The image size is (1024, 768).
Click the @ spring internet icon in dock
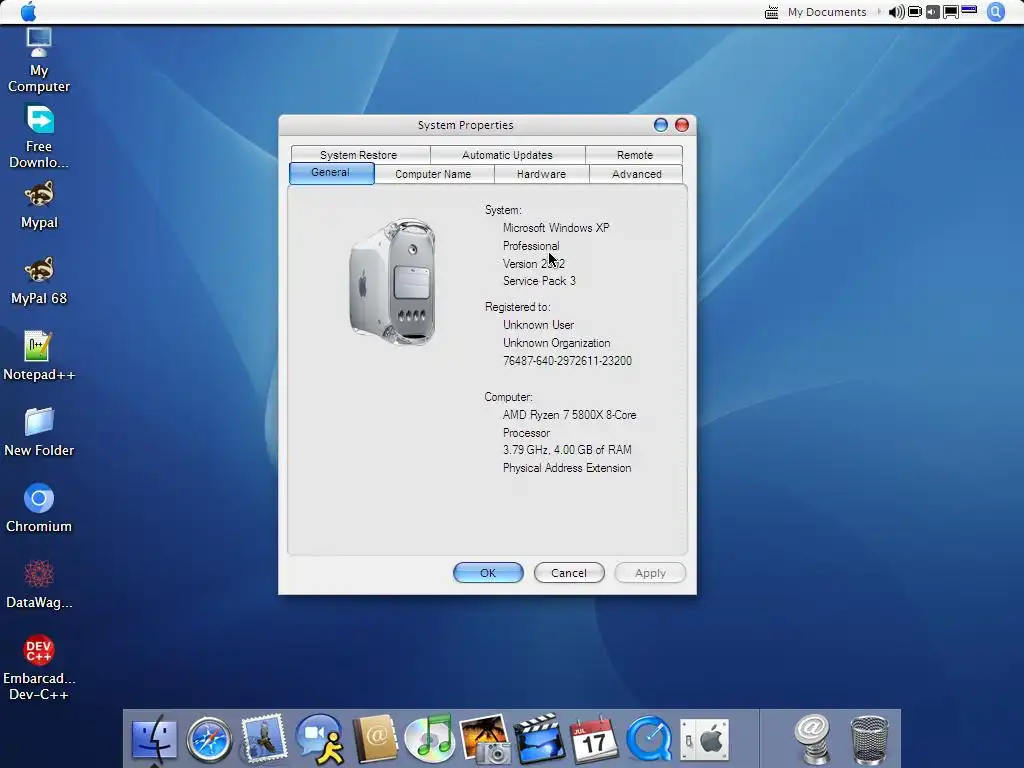tap(812, 739)
